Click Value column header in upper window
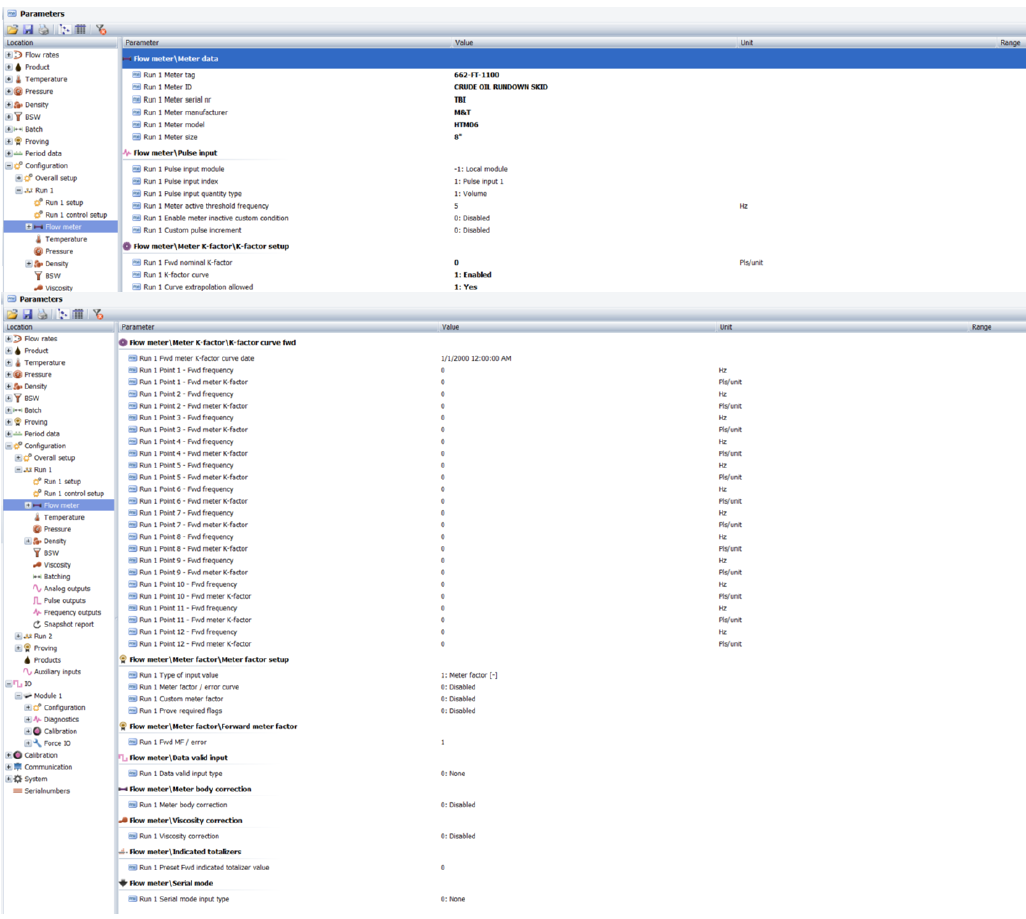The image size is (1026, 919). point(463,43)
